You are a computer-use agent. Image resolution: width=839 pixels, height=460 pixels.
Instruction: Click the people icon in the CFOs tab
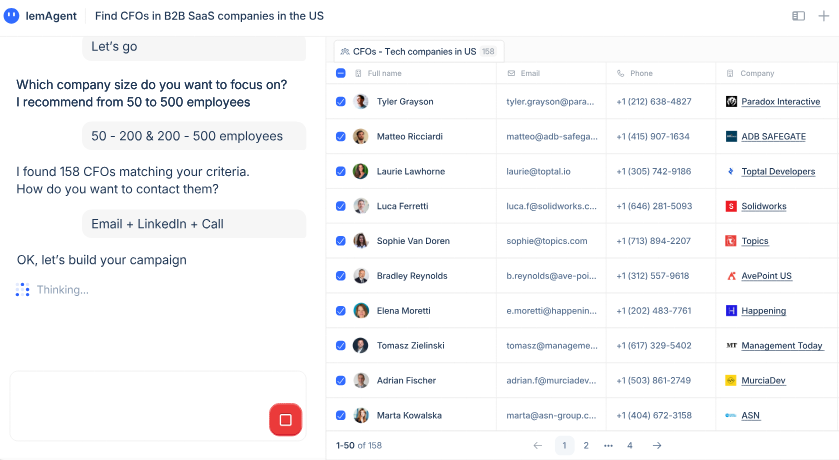[x=345, y=52]
